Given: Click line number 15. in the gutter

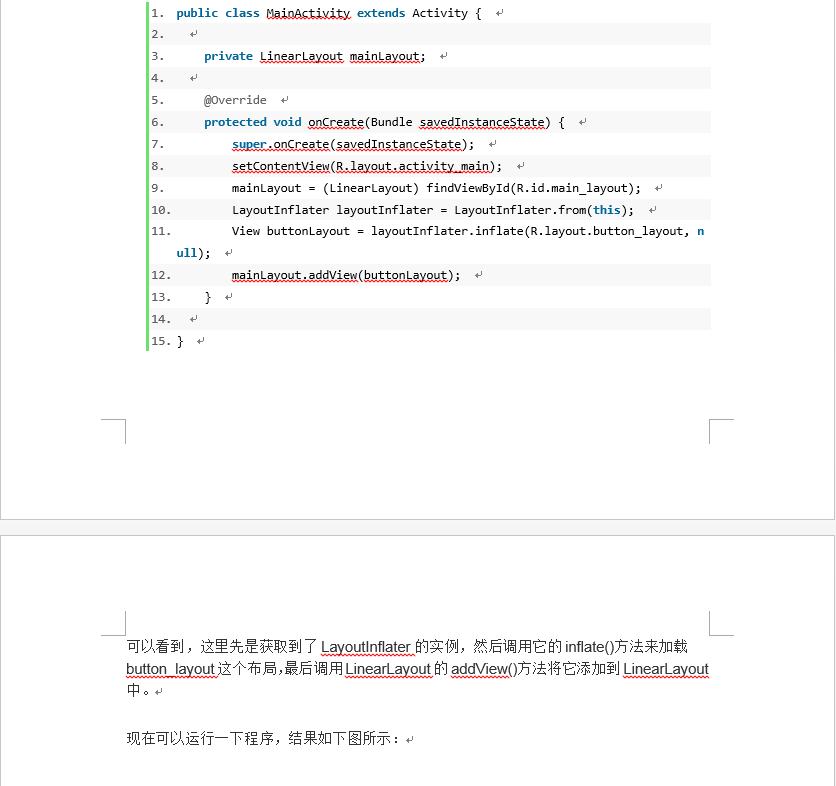Looking at the screenshot, I should (x=161, y=341).
